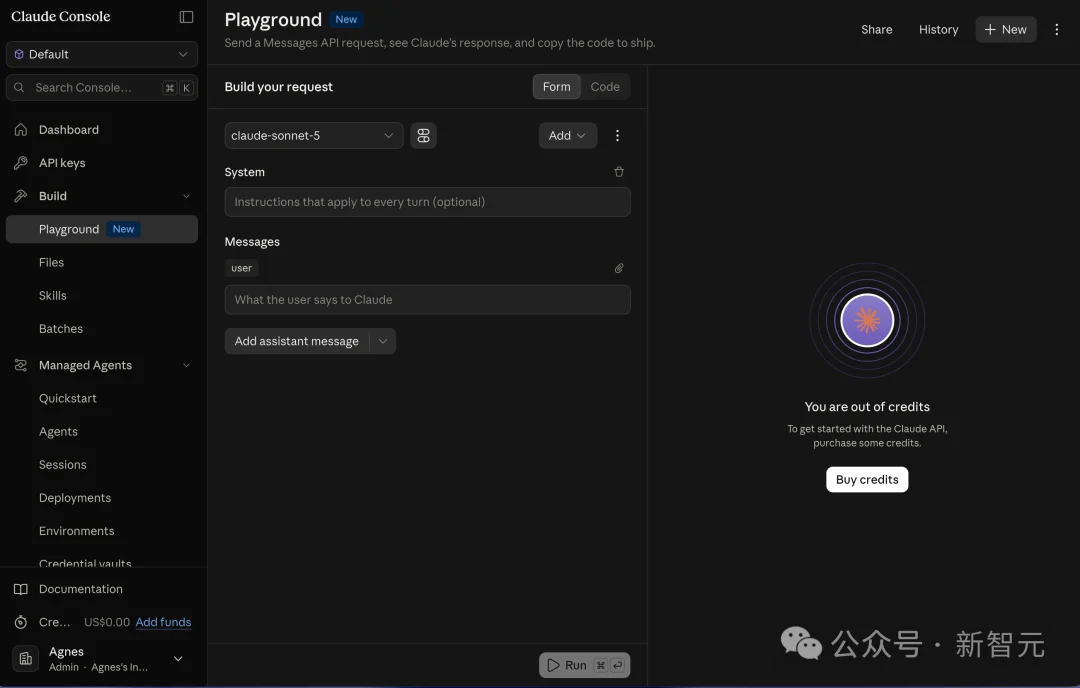Collapse the sidebar with the panel icon
The width and height of the screenshot is (1080, 688).
[x=186, y=17]
